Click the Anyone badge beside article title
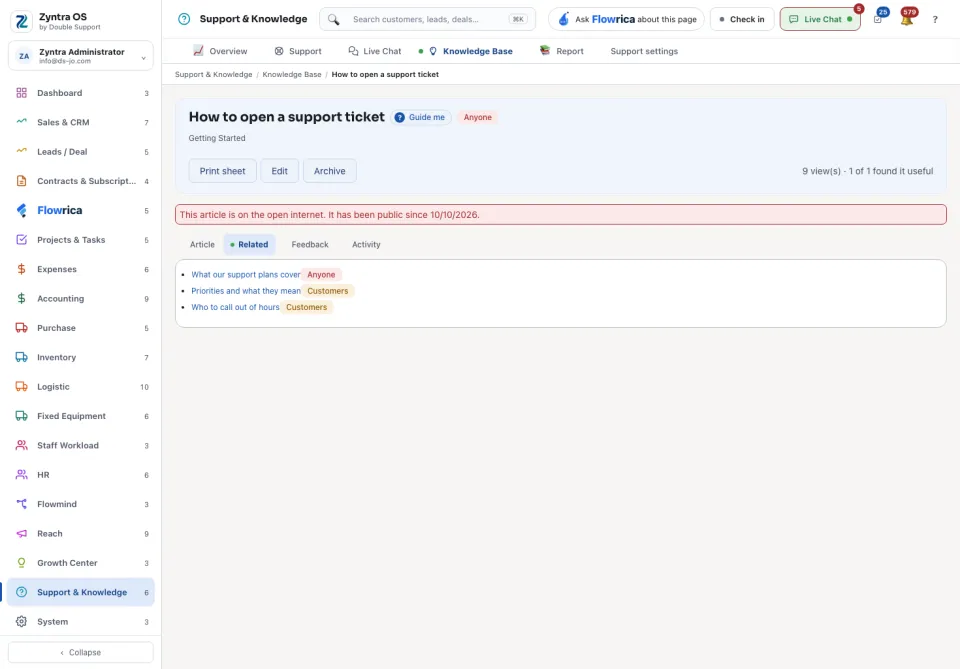The width and height of the screenshot is (960, 669). coord(478,118)
